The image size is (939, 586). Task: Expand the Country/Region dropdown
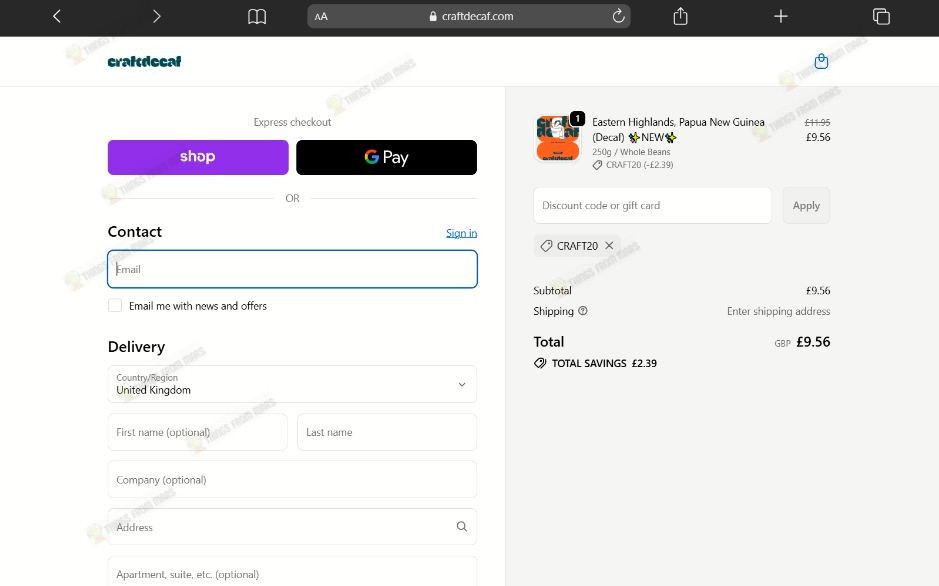pos(292,384)
